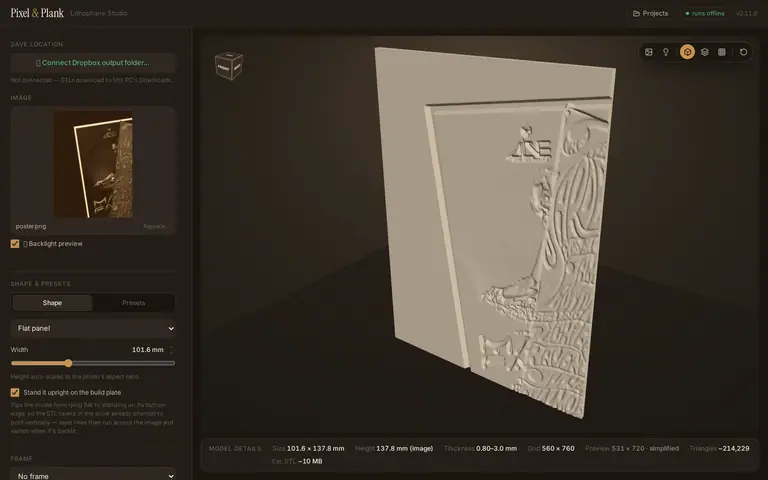Click the 'Lithophane Studio' subtitle text
The image size is (768, 480).
pos(98,13)
